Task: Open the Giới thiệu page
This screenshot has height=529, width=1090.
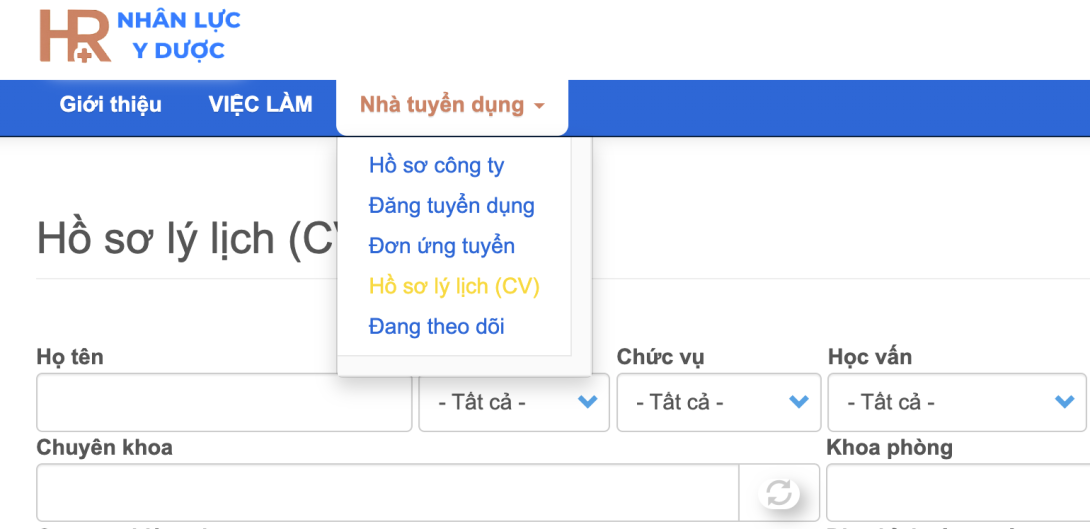Action: [x=110, y=105]
